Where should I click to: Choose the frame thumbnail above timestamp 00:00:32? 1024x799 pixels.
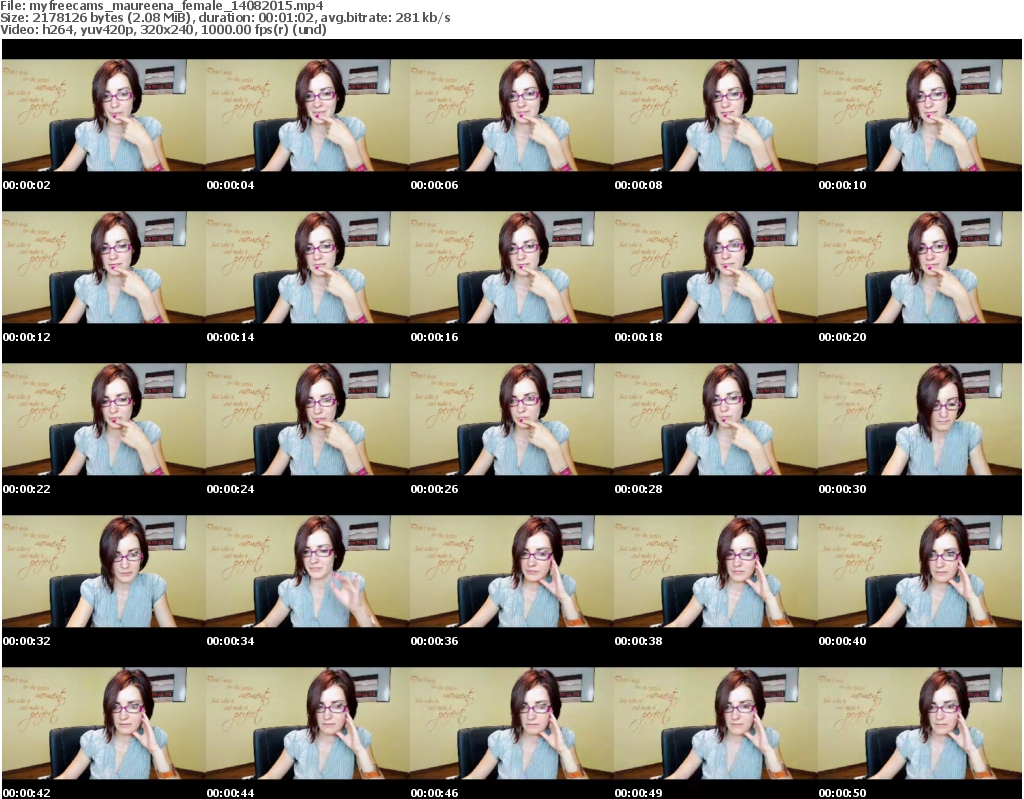(104, 572)
